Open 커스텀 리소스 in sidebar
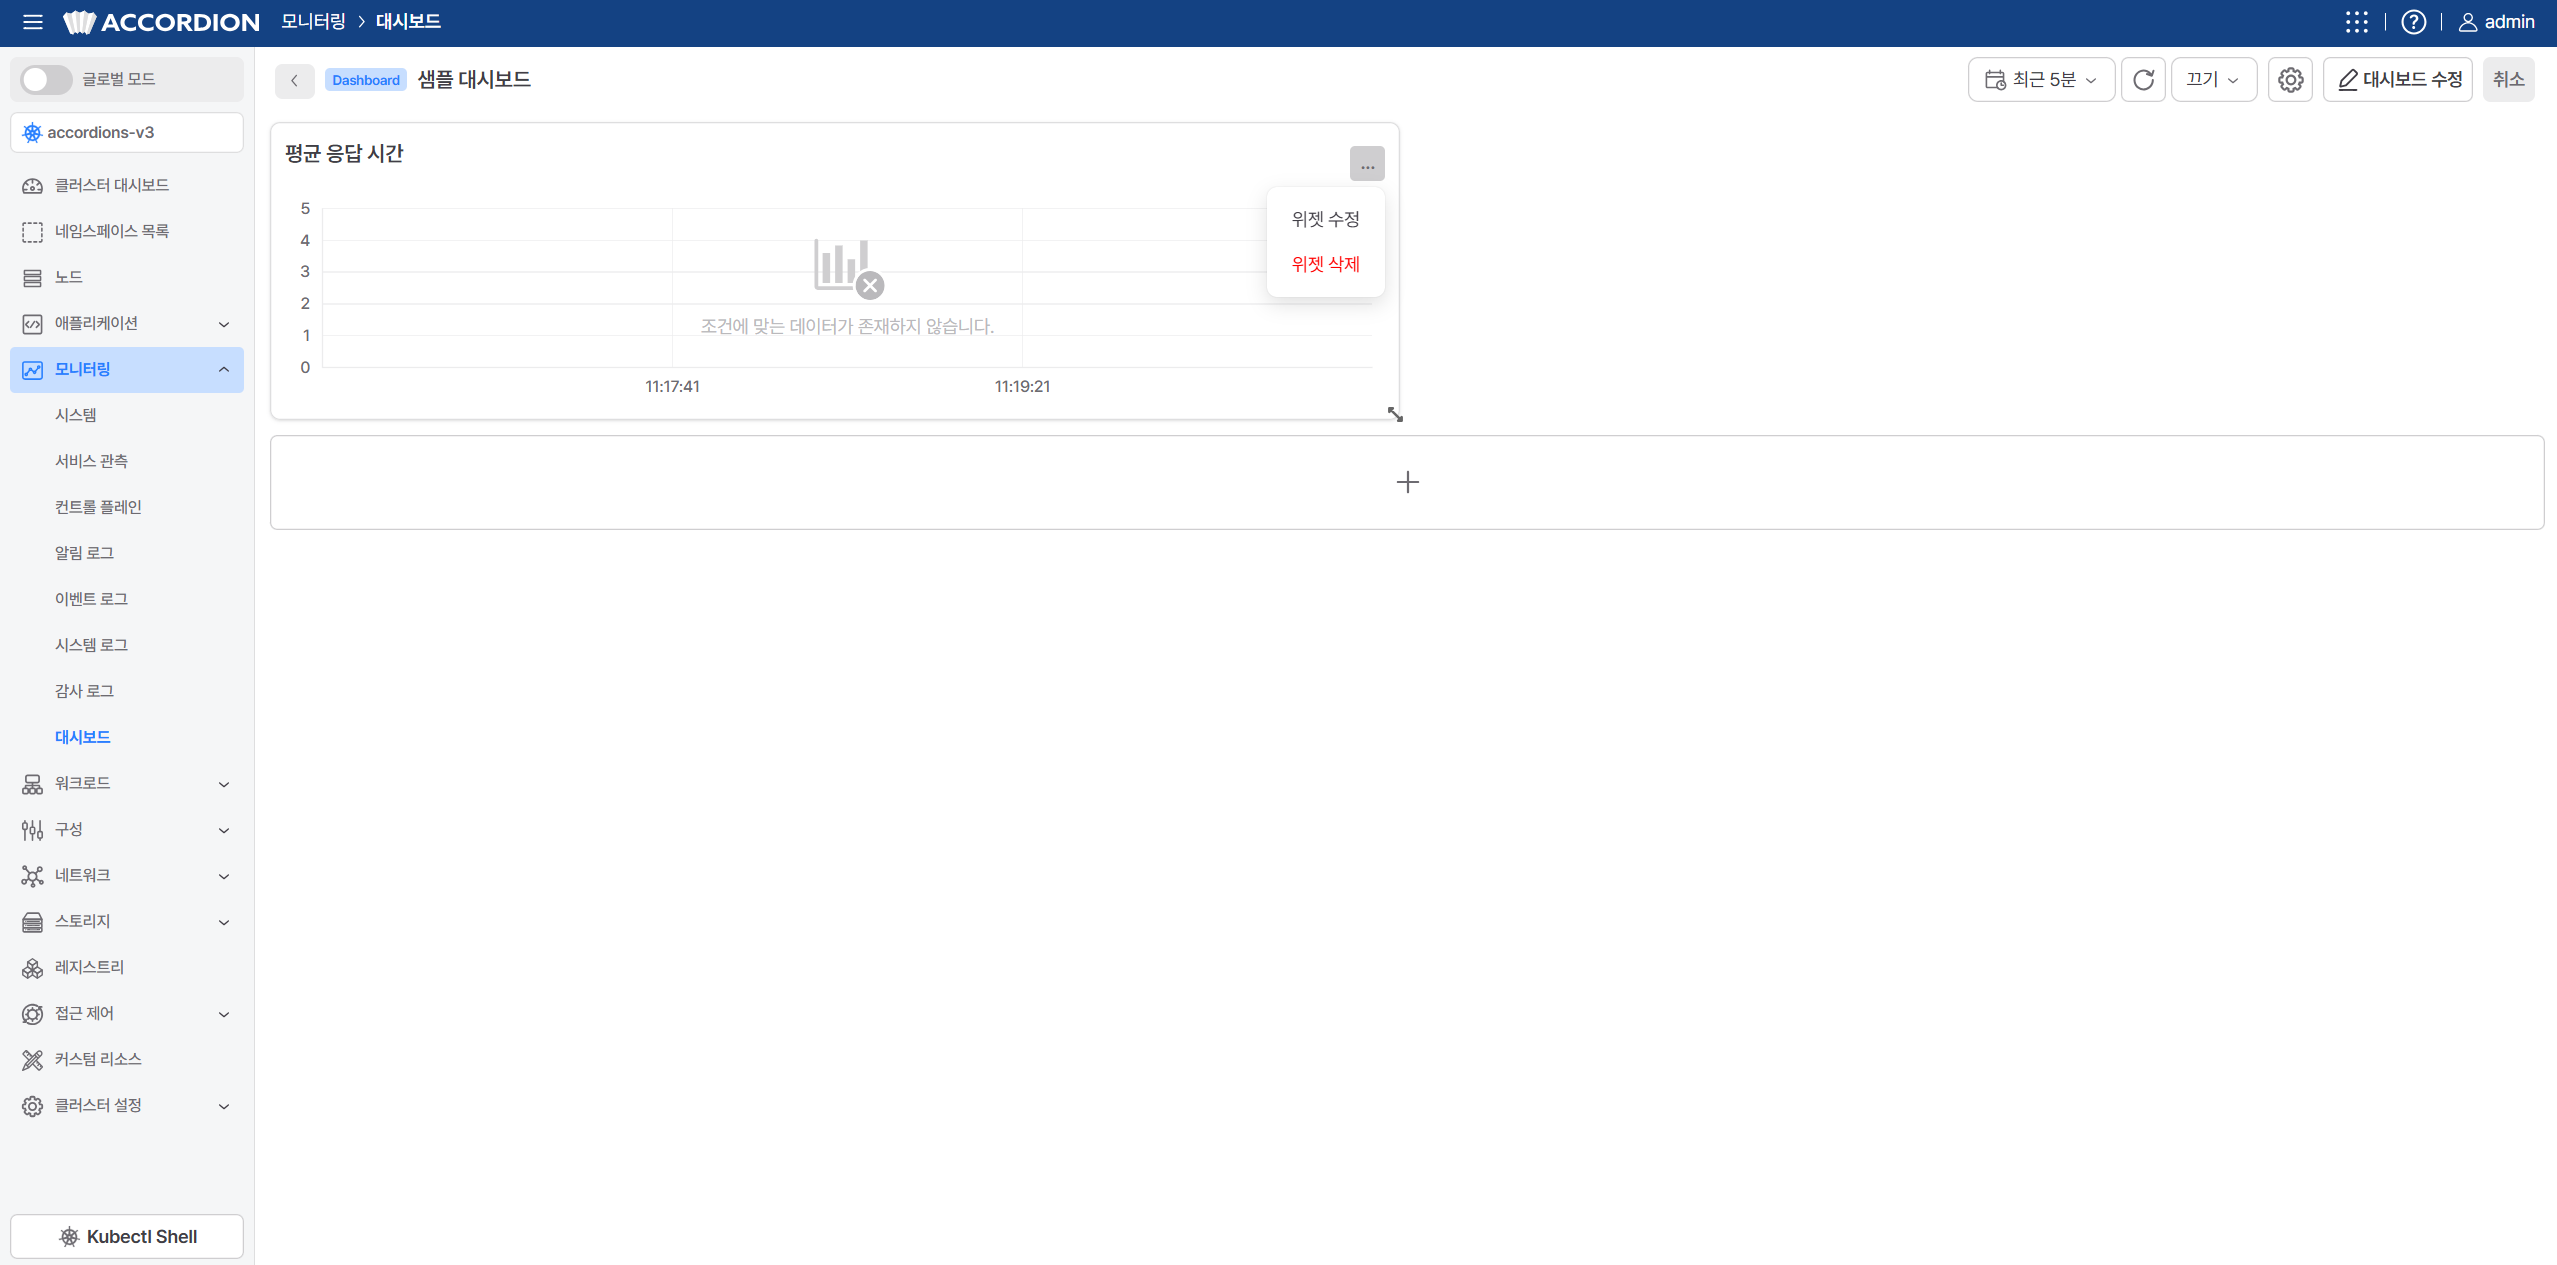Screen dimensions: 2557x1265 click(127, 1059)
